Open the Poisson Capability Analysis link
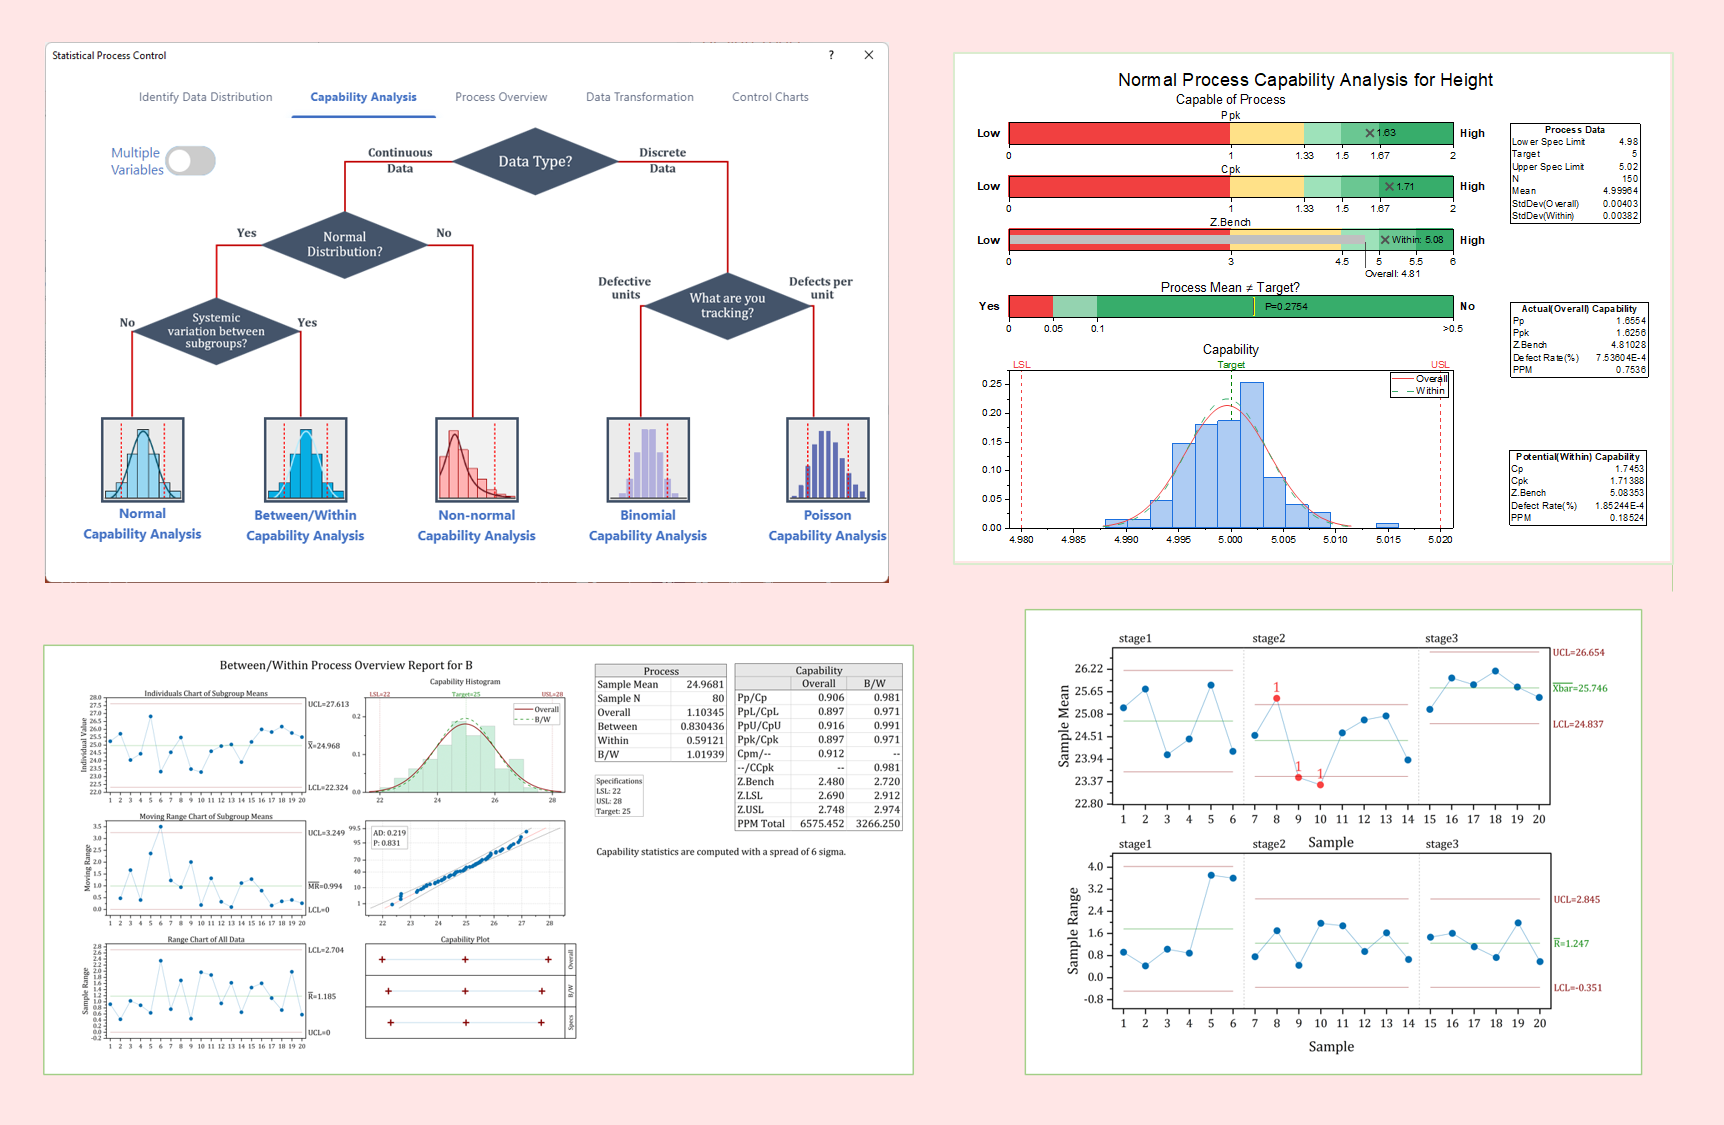This screenshot has height=1125, width=1724. (x=827, y=525)
